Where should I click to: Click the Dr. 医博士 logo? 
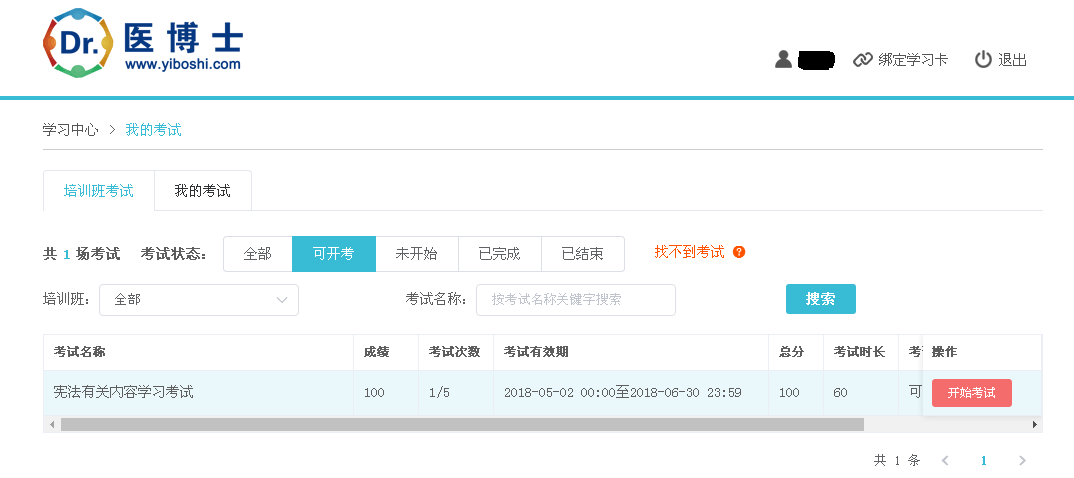pos(142,43)
